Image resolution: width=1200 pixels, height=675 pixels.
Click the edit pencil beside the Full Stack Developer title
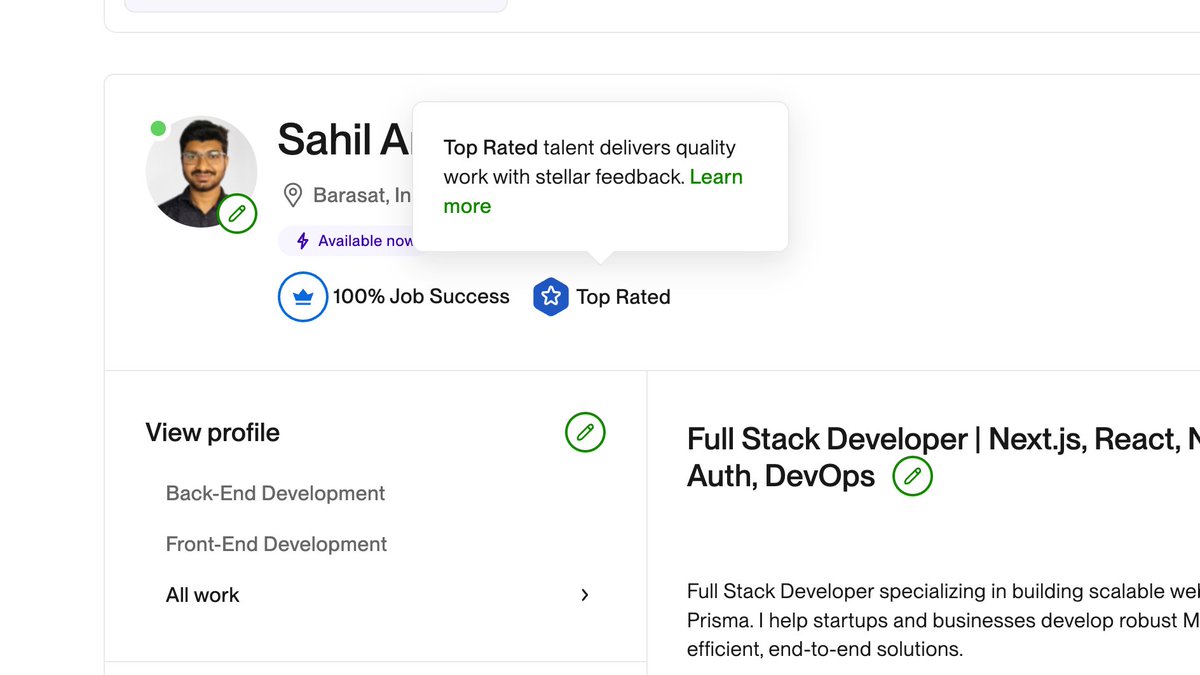click(912, 476)
